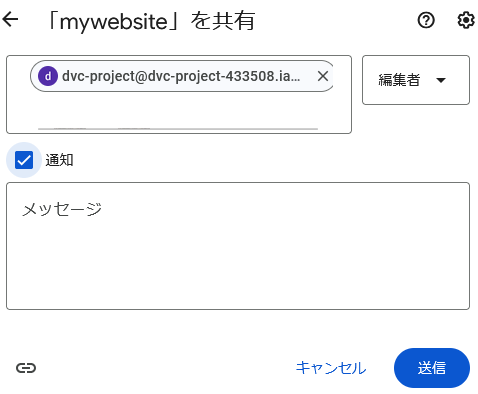The height and width of the screenshot is (394, 478).
Task: Select the dvc-project@dvc-project-433508 email chip
Action: tap(182, 76)
